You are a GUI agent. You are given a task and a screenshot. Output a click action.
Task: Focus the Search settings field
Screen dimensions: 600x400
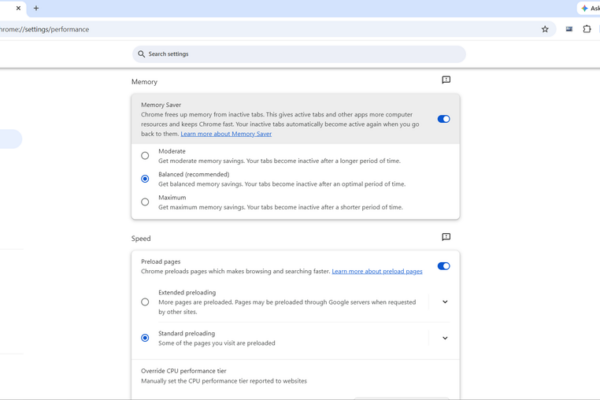[x=299, y=54]
